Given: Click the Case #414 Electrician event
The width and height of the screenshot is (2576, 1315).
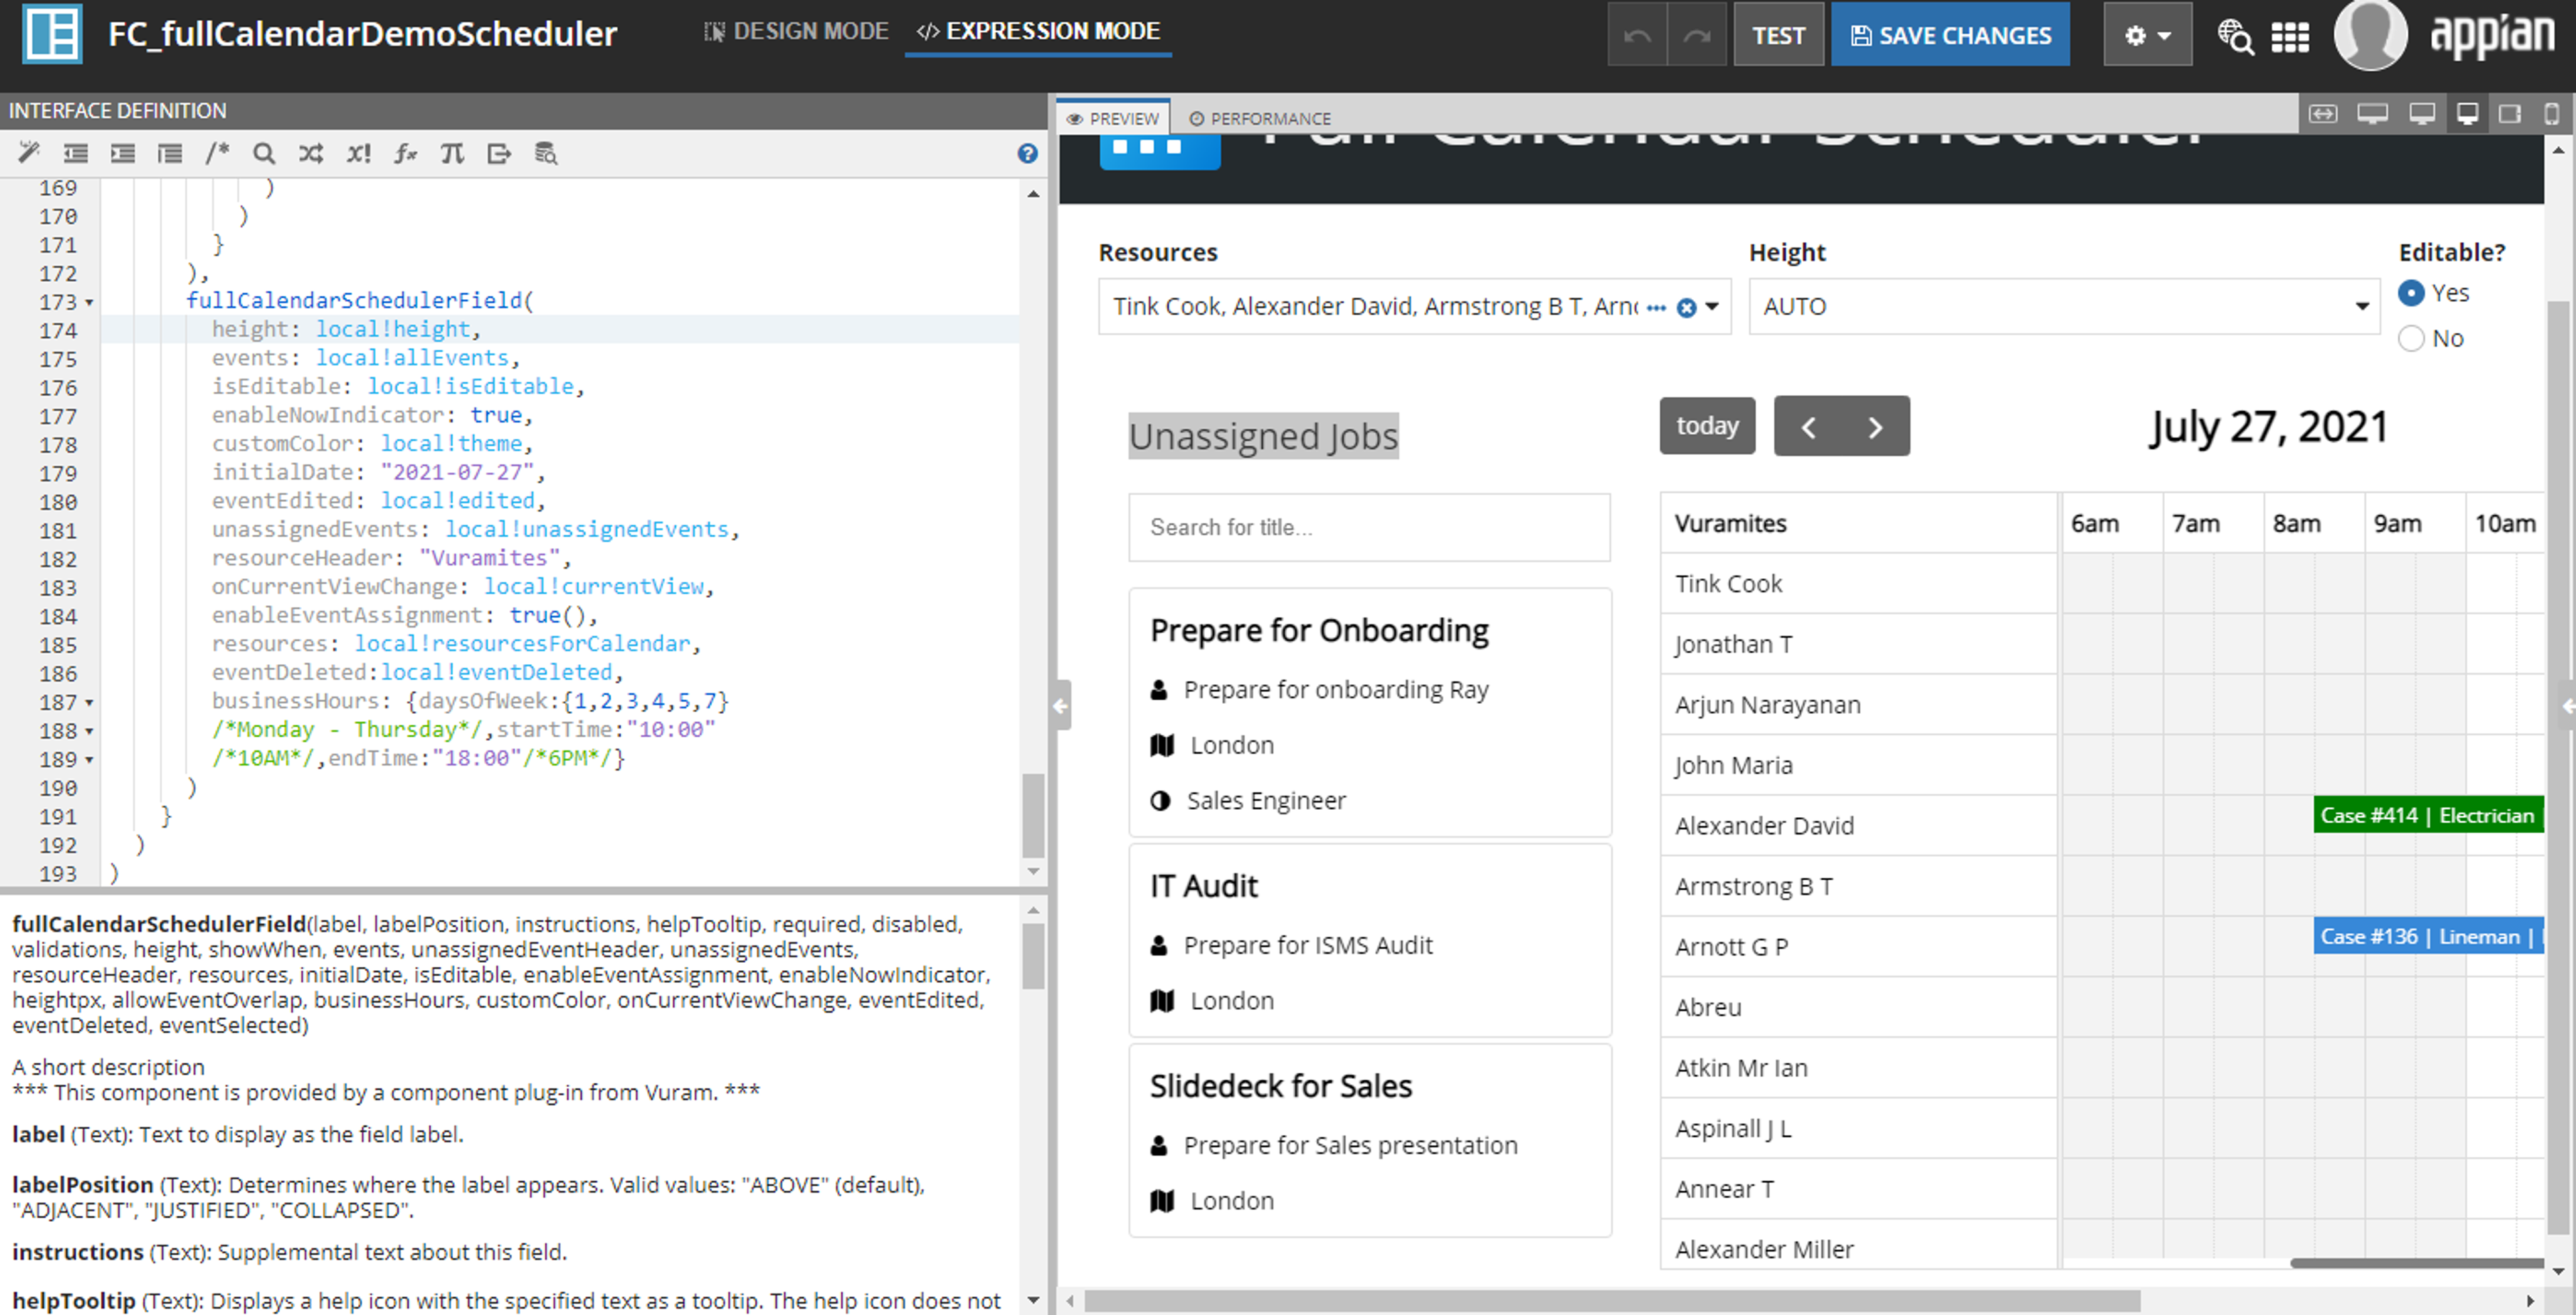Looking at the screenshot, I should [x=2428, y=815].
